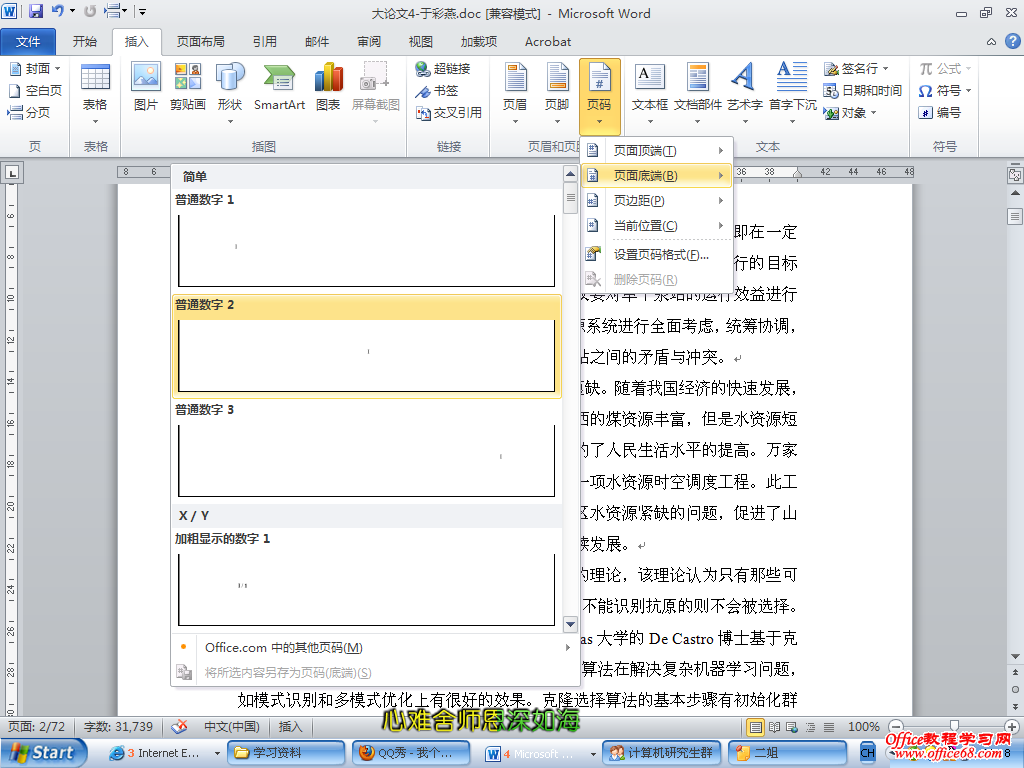The width and height of the screenshot is (1024, 768).
Task: Select the 艺术字 WordArt icon
Action: tap(744, 86)
